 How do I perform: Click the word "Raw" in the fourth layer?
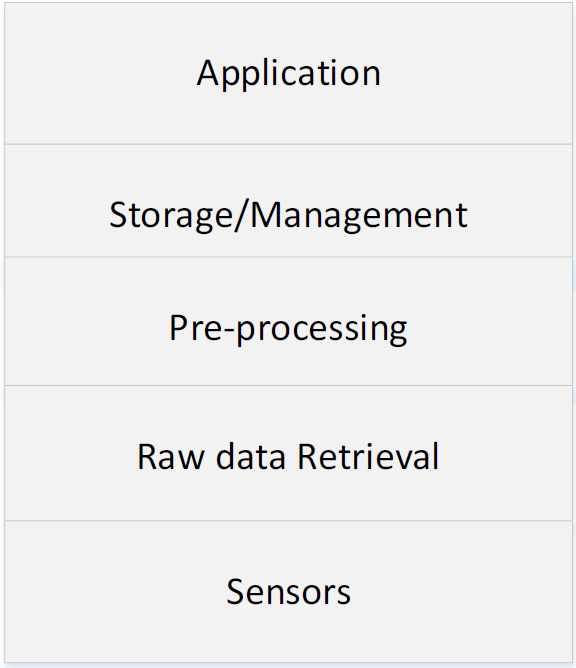(171, 457)
